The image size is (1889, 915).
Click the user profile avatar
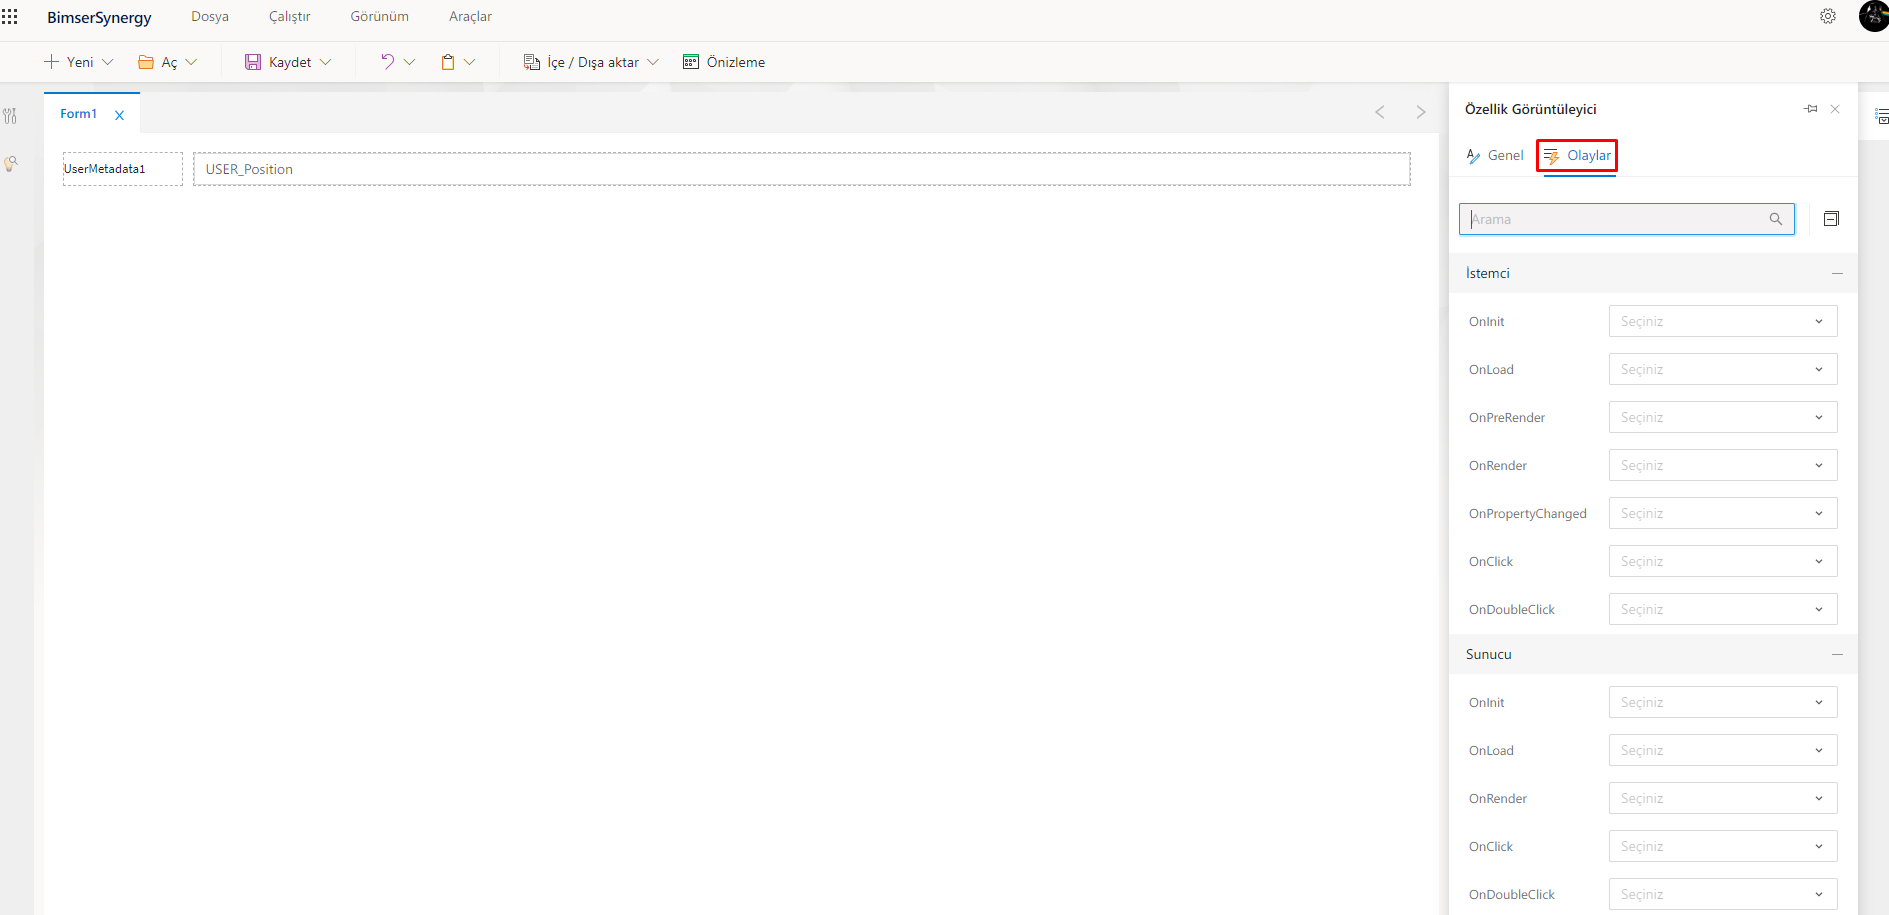[x=1874, y=16]
